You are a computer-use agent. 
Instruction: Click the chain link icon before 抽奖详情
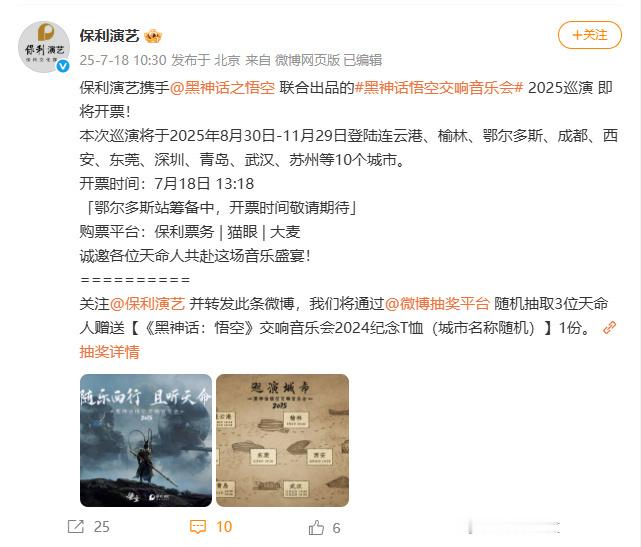click(610, 328)
